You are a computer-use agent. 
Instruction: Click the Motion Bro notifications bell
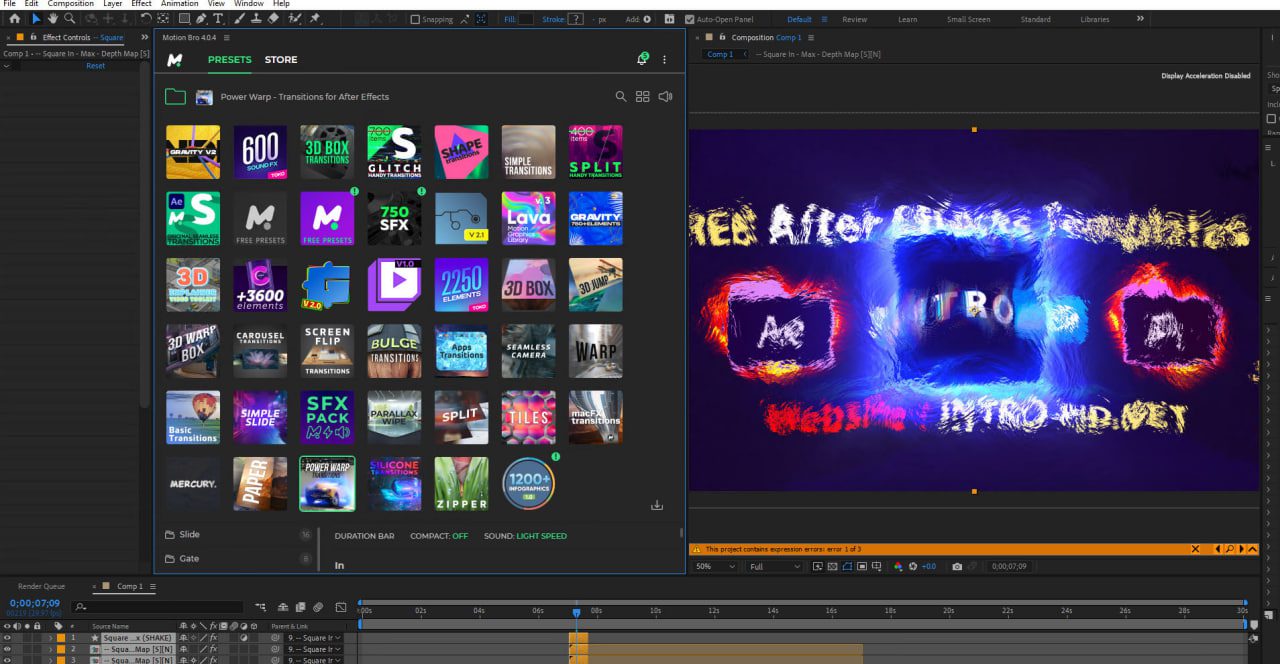[642, 60]
